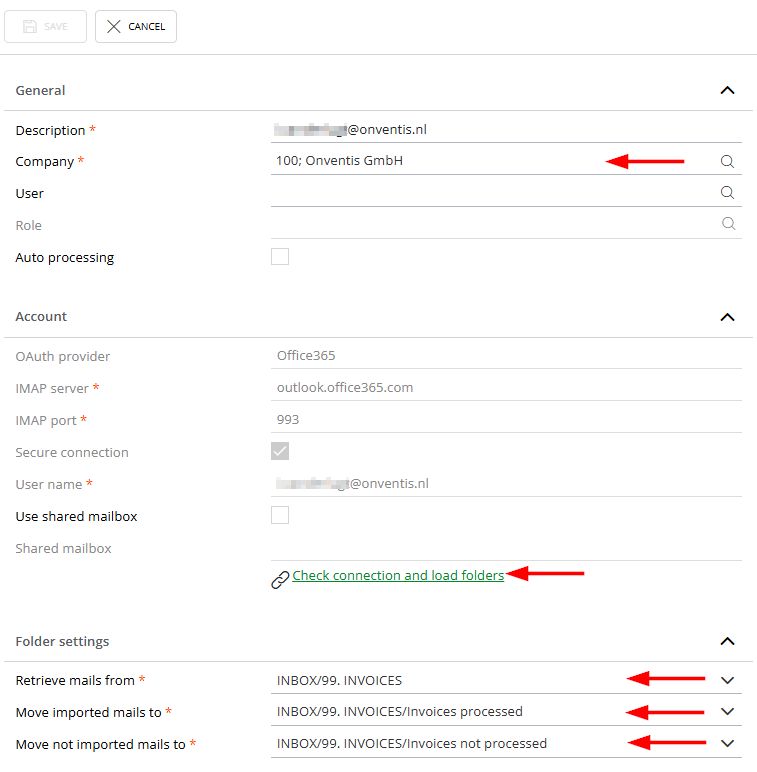
Task: Click the chain link icon beside Check connection
Action: tap(280, 580)
